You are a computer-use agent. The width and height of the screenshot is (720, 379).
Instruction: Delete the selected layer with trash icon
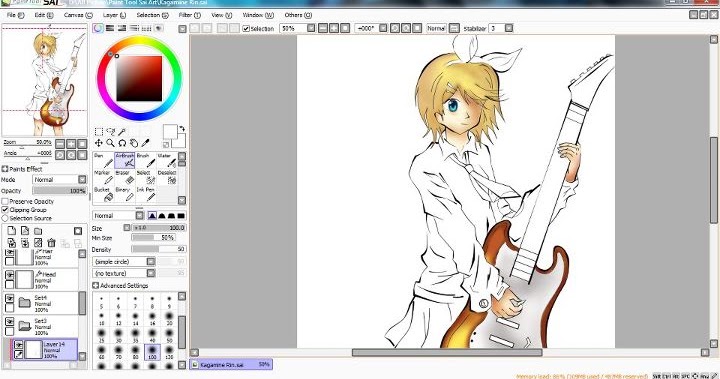(51, 243)
